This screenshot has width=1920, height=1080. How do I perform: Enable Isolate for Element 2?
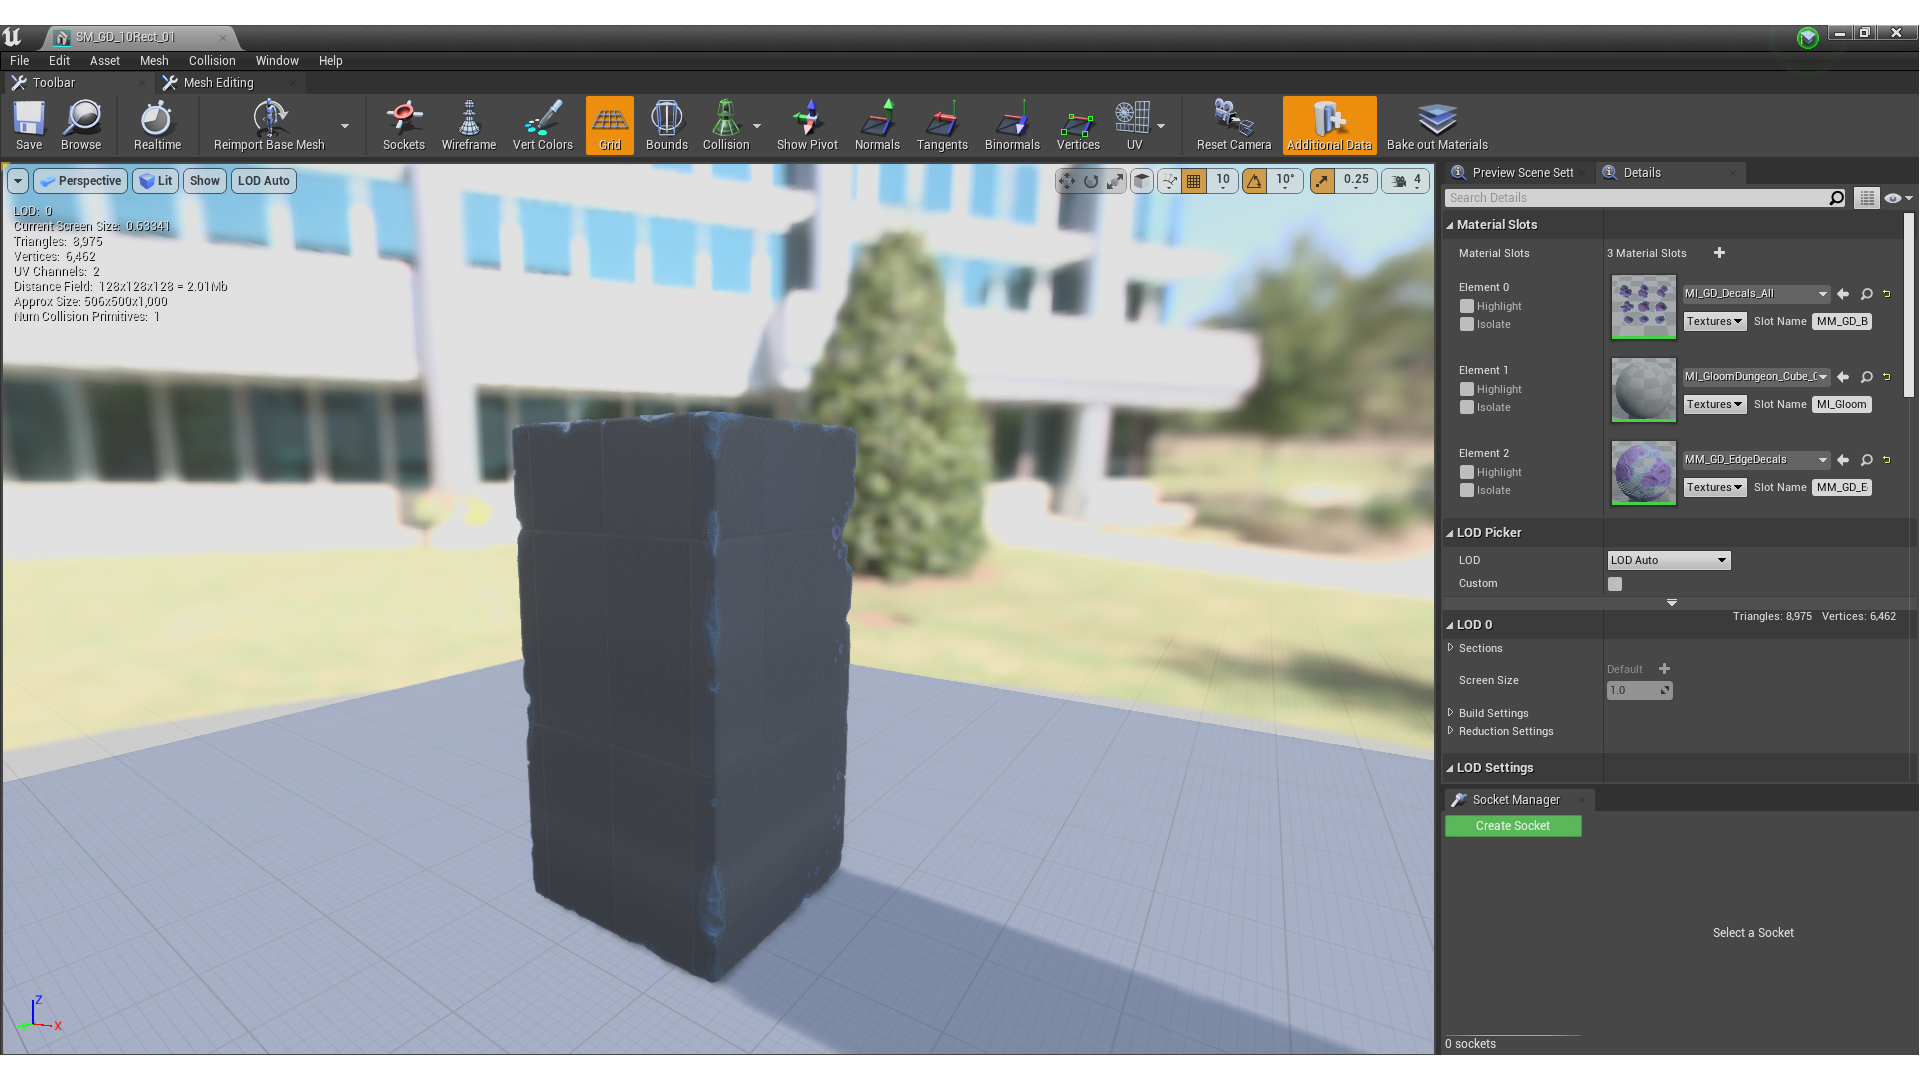pos(1467,491)
